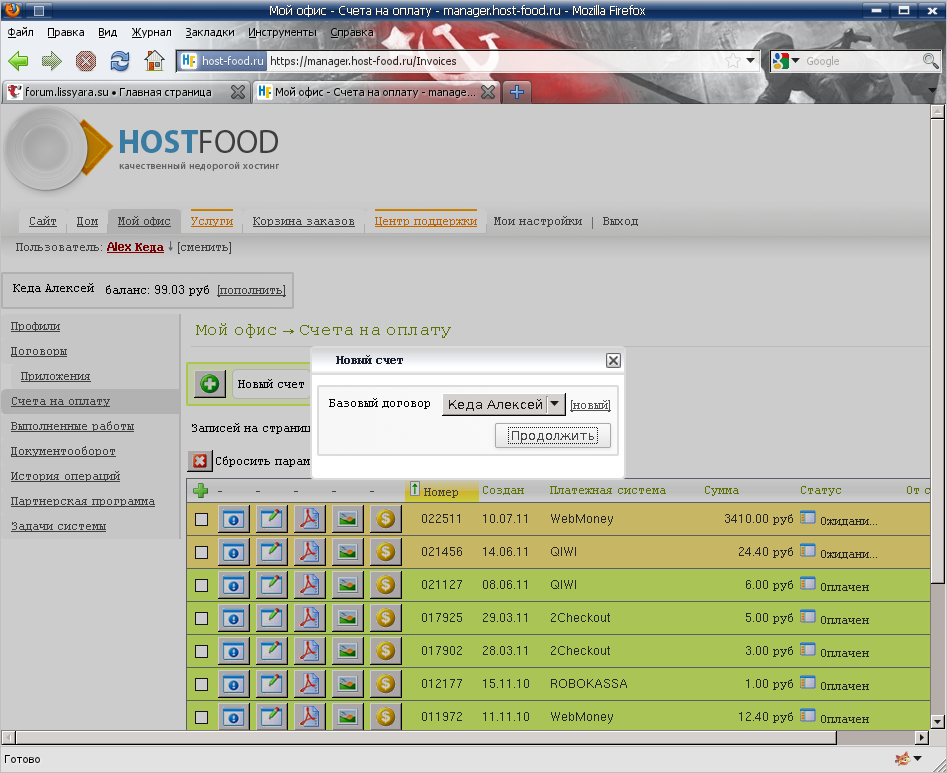Edit invoice 021127 with the pencil icon
The width and height of the screenshot is (947, 773).
pos(271,585)
